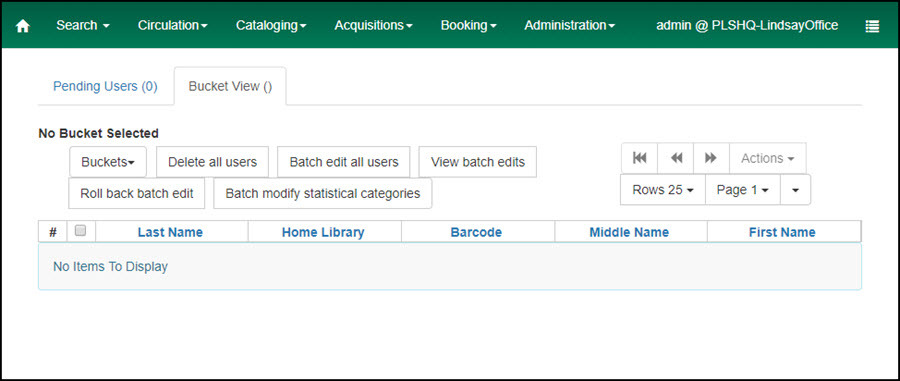
Task: Open the Circulation menu
Action: pyautogui.click(x=173, y=26)
